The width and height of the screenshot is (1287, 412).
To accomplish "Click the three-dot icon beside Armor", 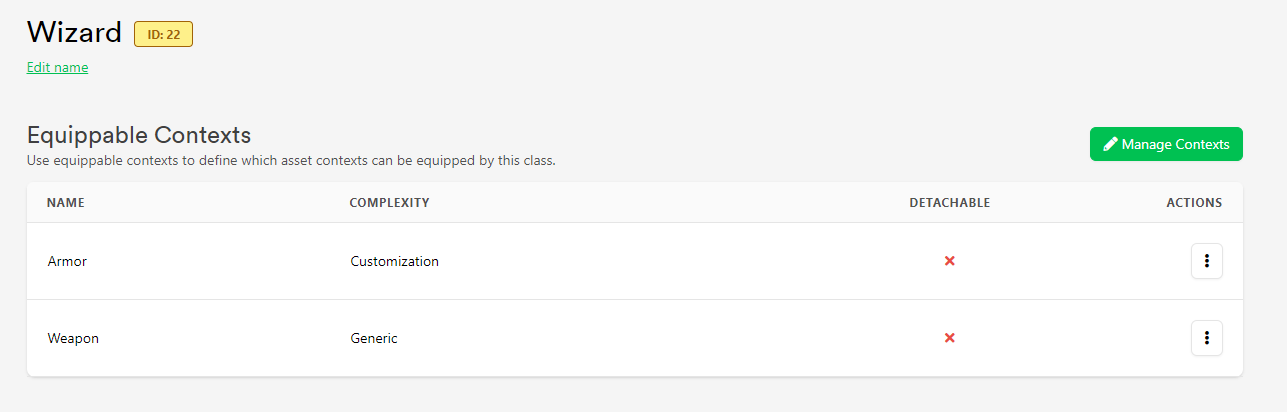I will [x=1207, y=261].
